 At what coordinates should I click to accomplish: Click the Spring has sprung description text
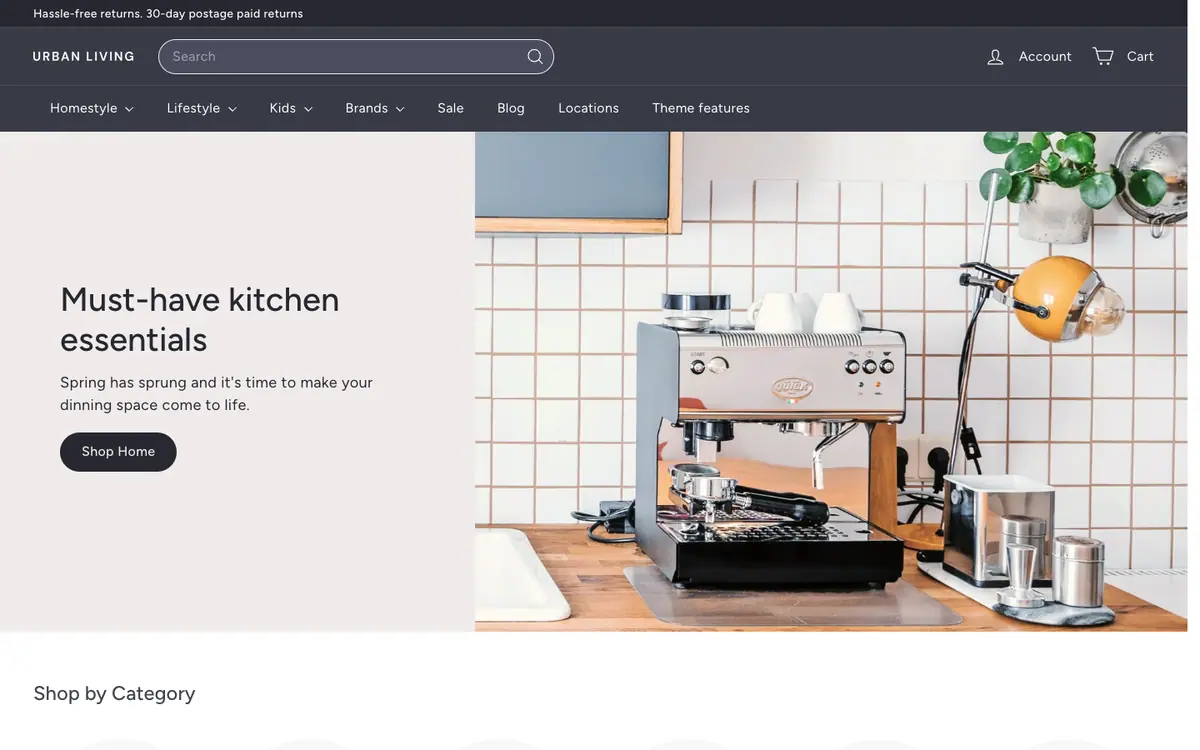[x=216, y=394]
